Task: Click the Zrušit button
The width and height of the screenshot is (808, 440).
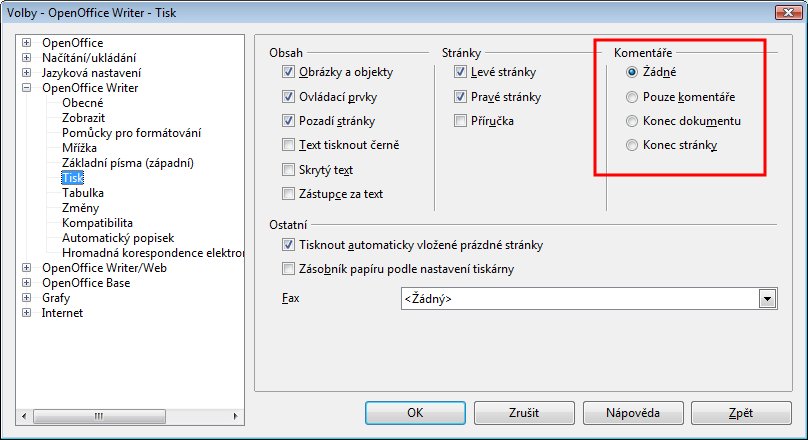Action: [524, 413]
